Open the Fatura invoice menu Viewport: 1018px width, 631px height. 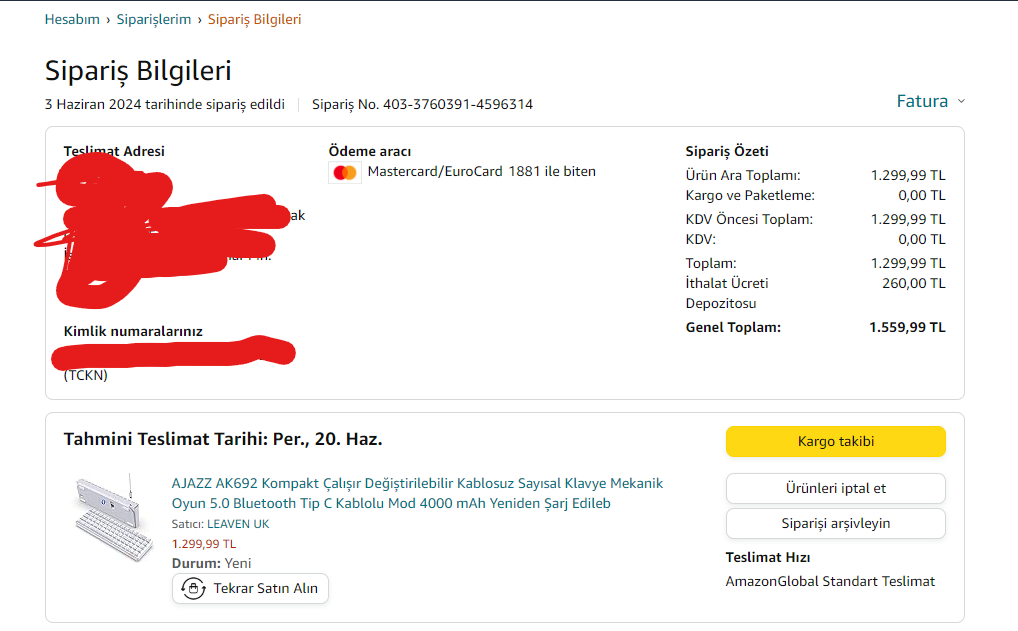pyautogui.click(x=922, y=101)
